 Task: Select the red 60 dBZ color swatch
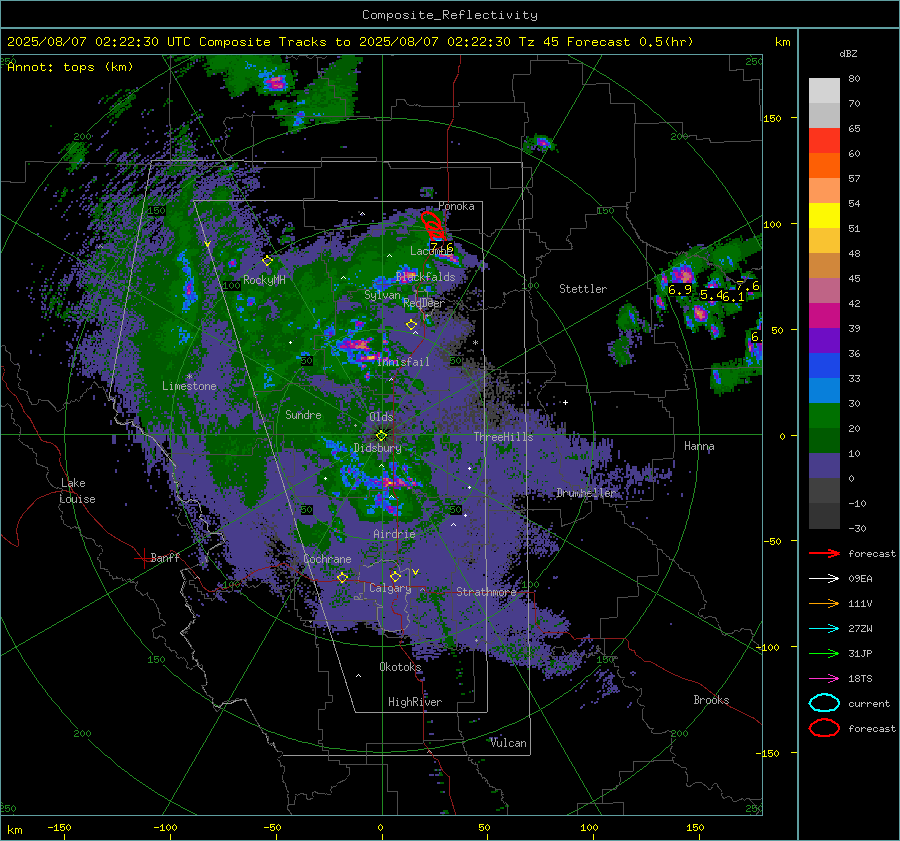click(824, 141)
